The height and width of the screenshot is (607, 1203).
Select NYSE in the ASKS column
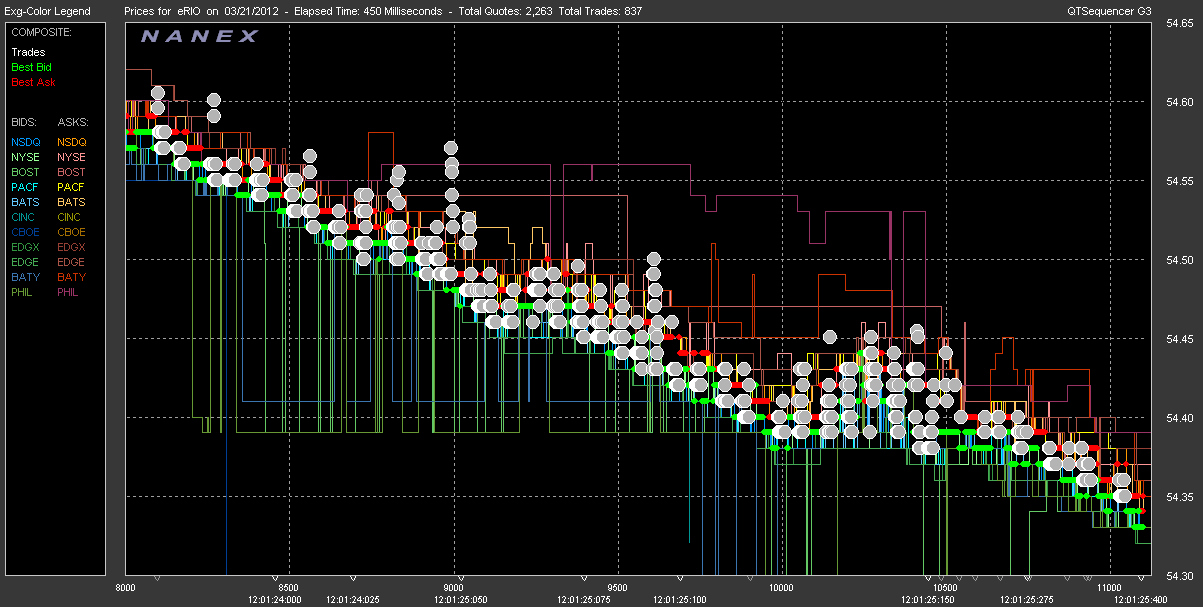[x=71, y=157]
